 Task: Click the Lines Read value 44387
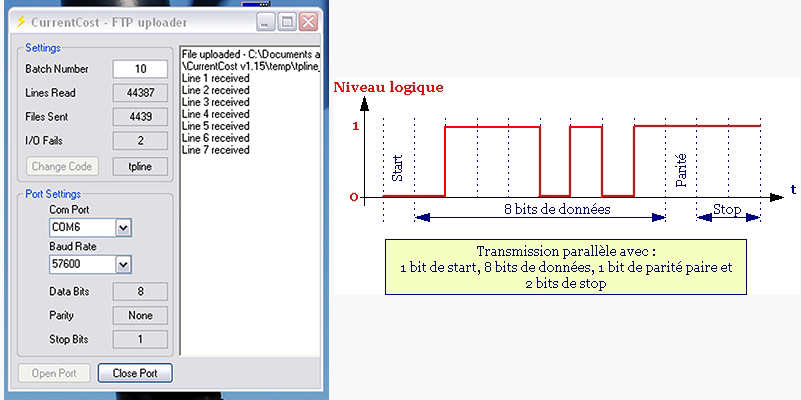pos(139,93)
